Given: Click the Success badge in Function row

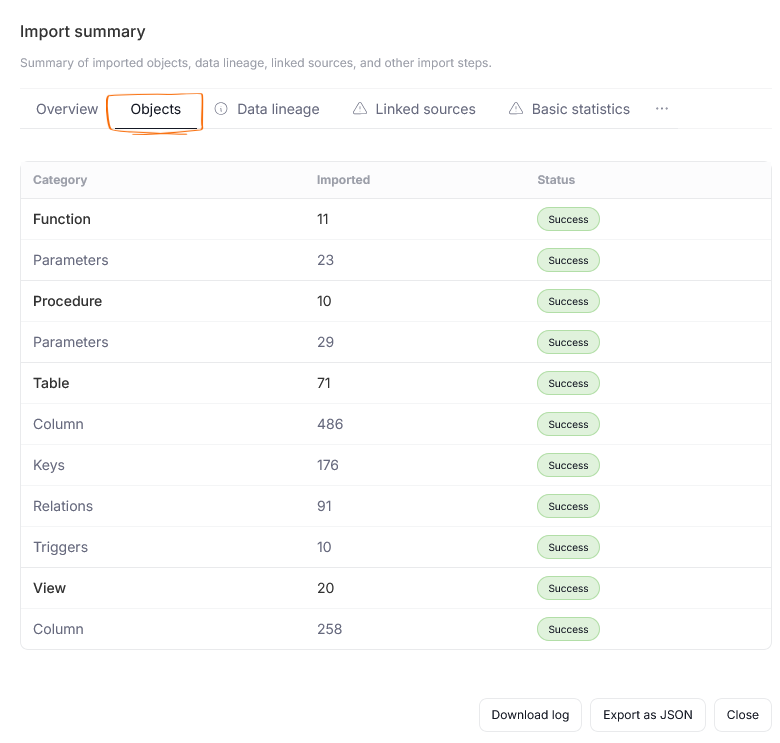Looking at the screenshot, I should pyautogui.click(x=568, y=219).
